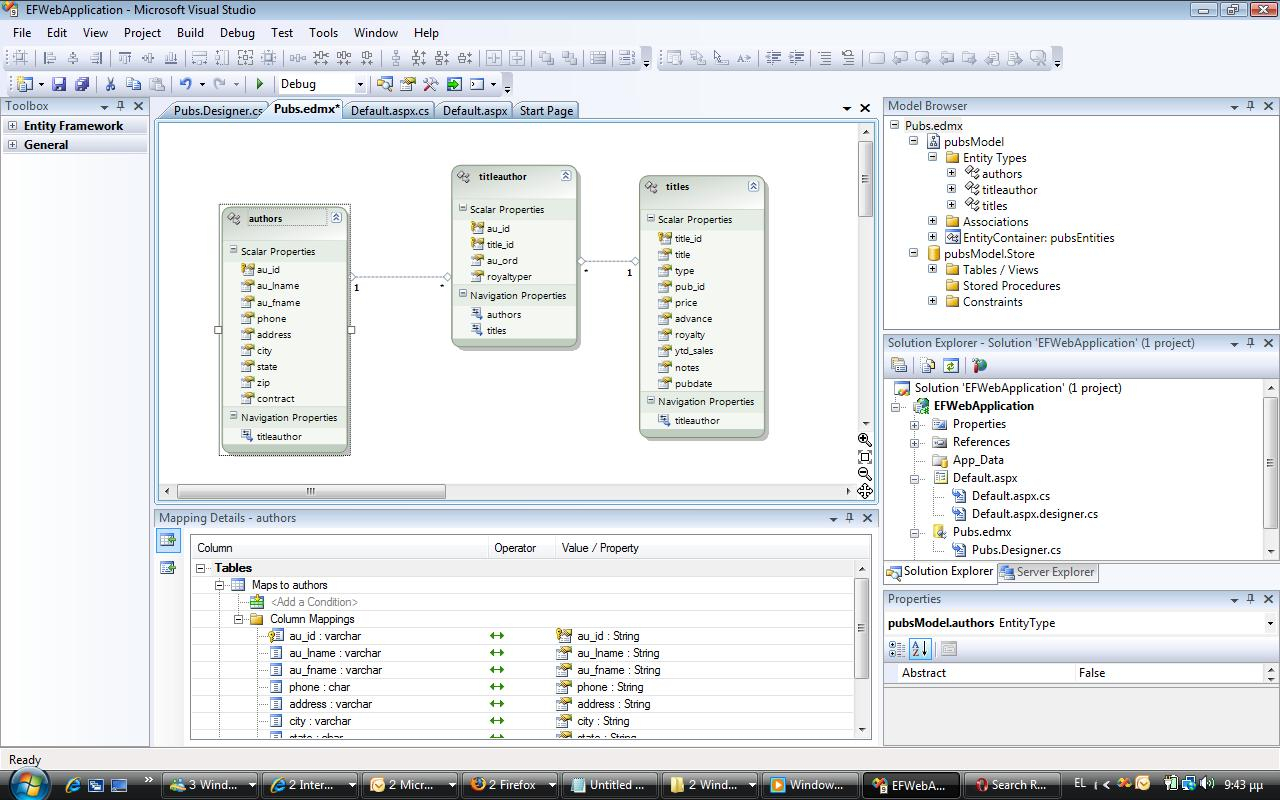This screenshot has width=1280, height=800.
Task: Expand Tables / Views in Model Browser
Action: tap(933, 270)
